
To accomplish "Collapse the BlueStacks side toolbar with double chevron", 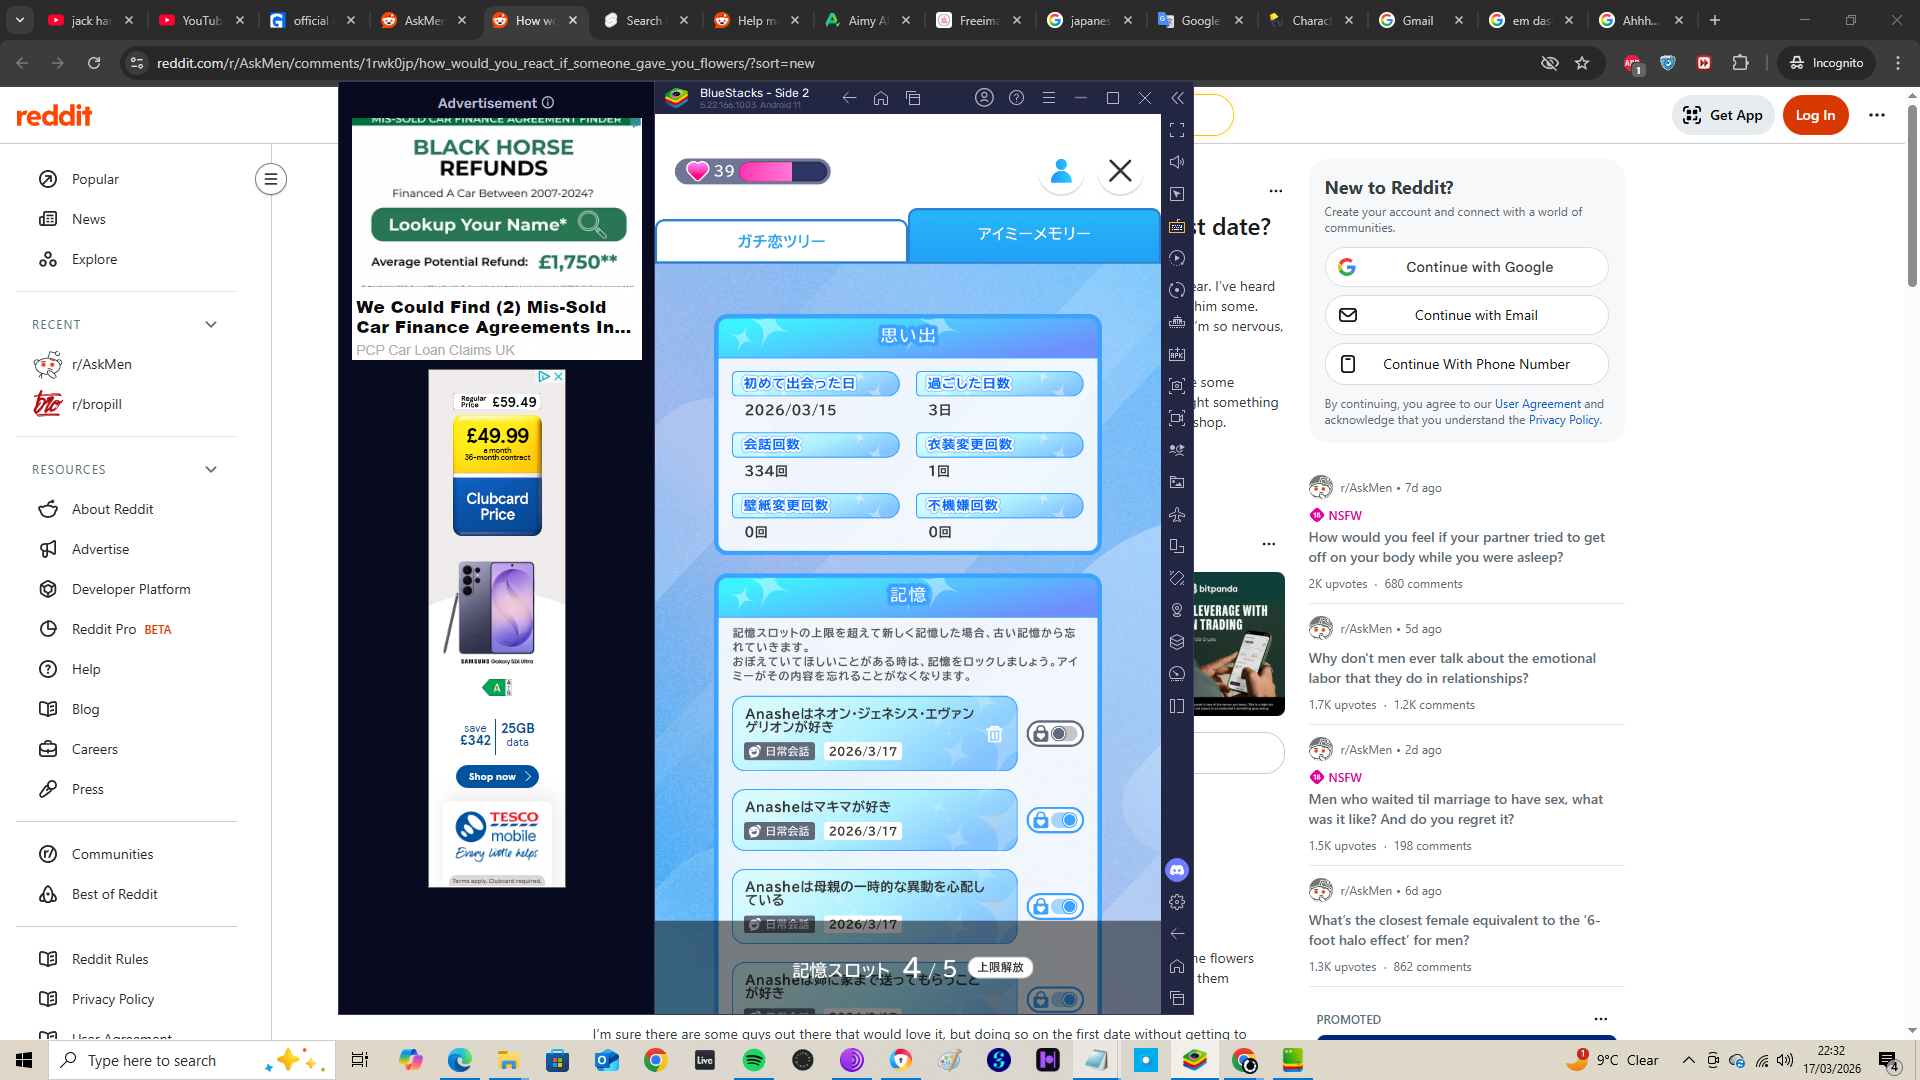I will click(x=1177, y=98).
